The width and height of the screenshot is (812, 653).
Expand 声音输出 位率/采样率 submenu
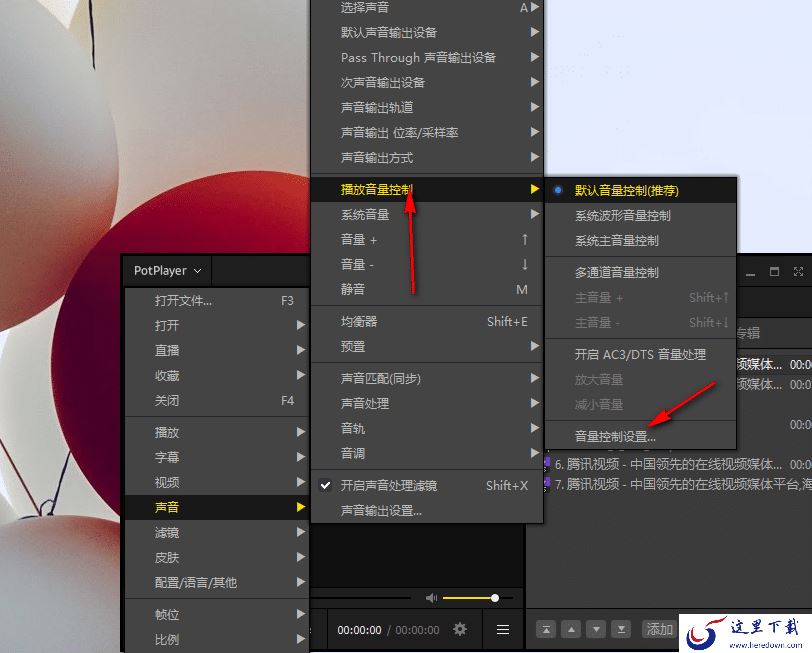click(x=427, y=133)
